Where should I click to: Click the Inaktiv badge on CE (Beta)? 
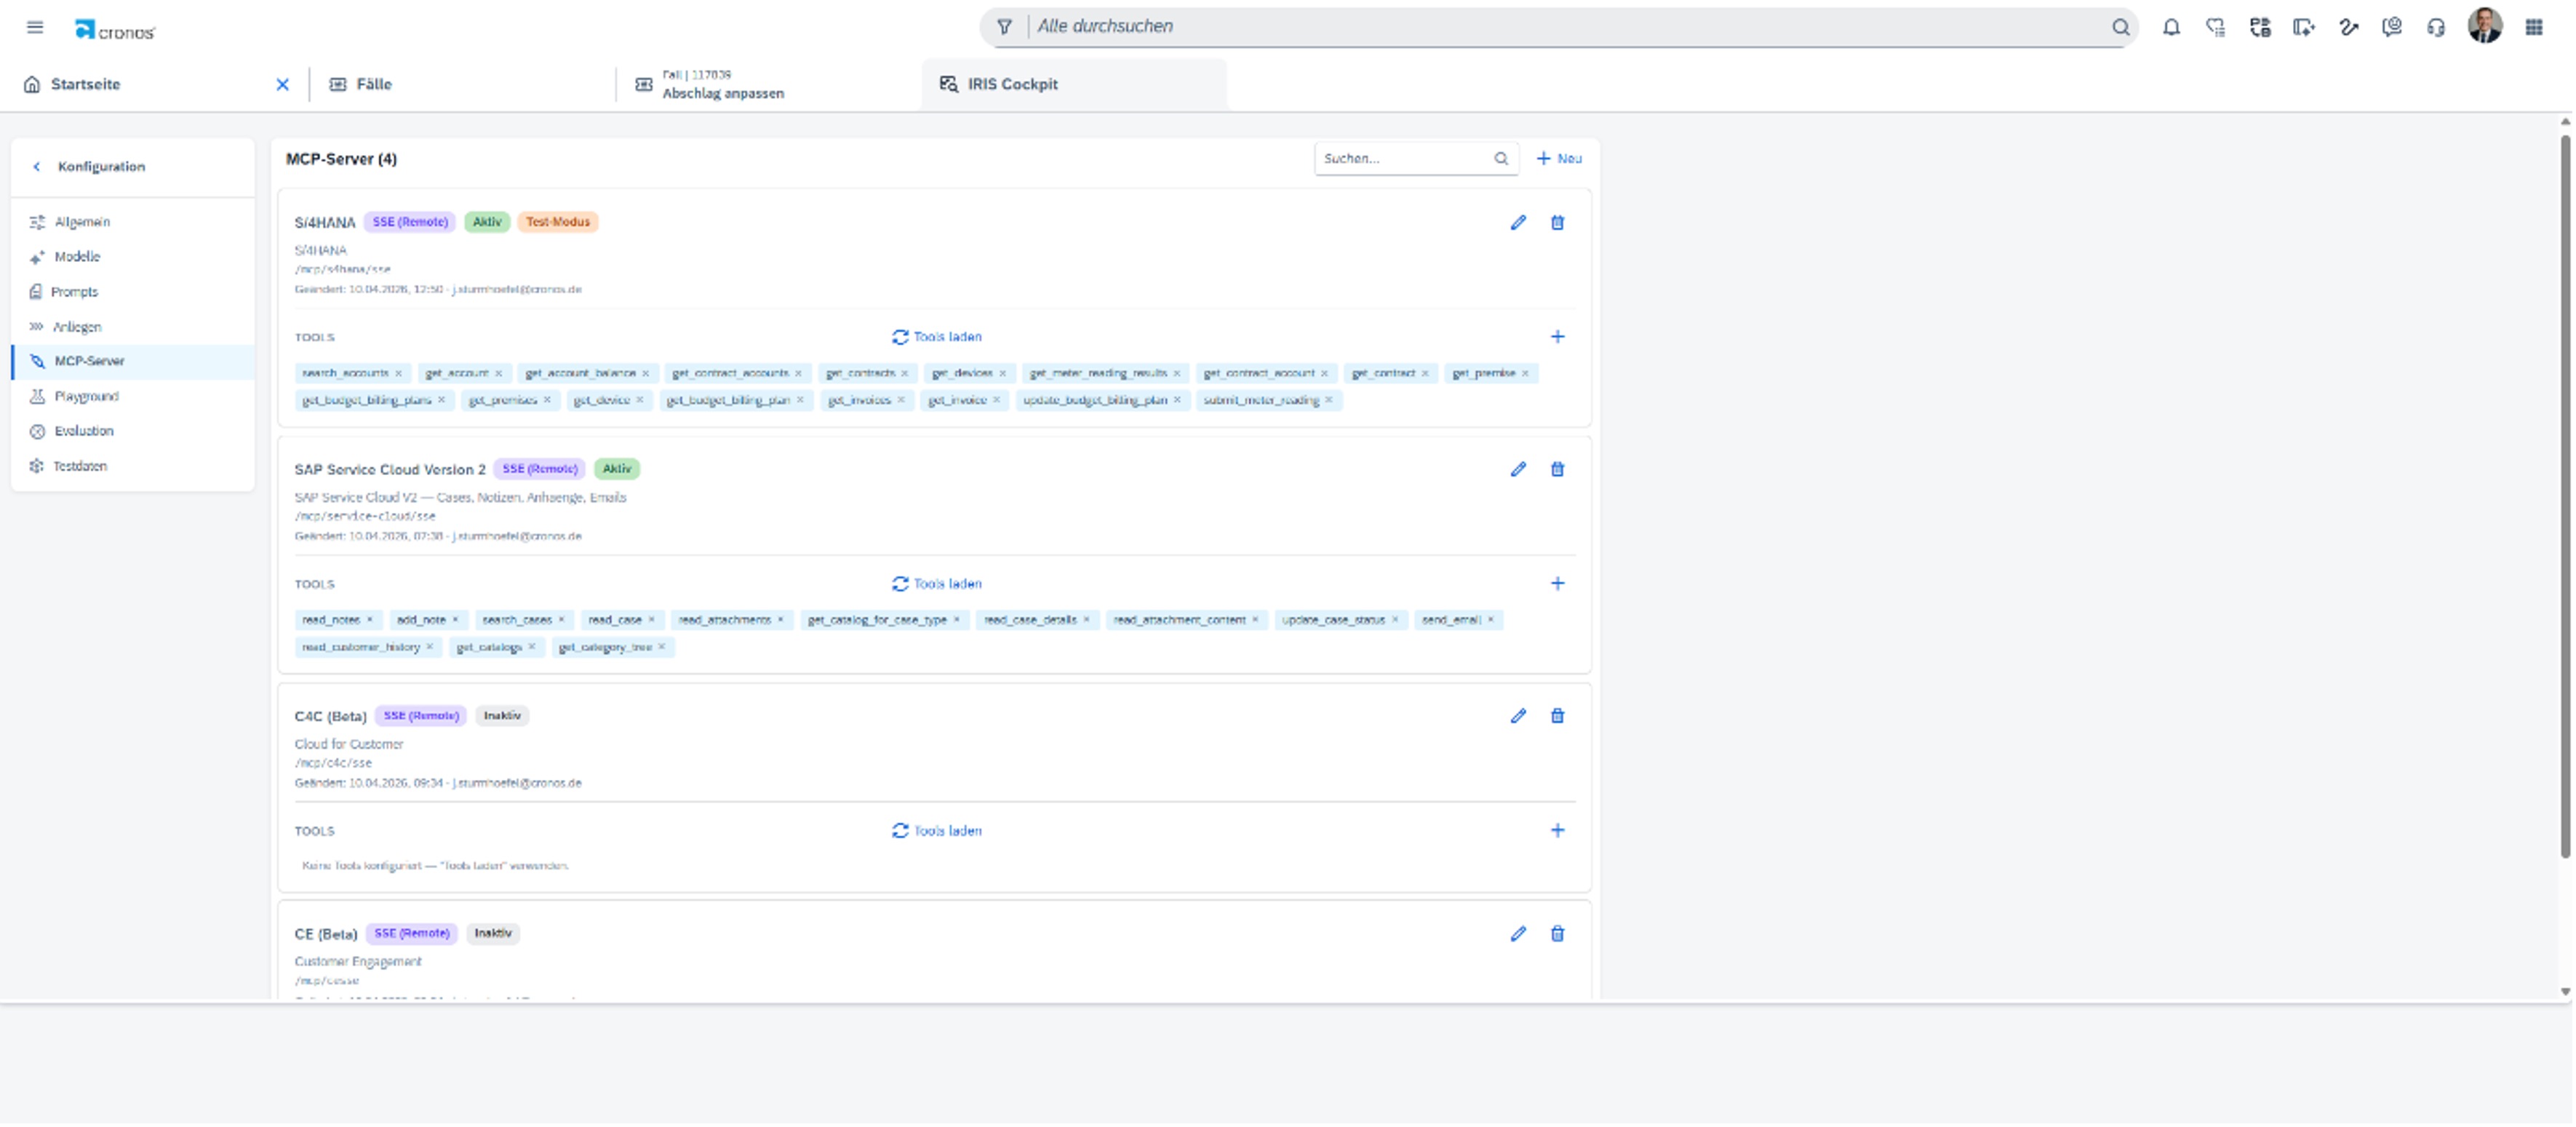pyautogui.click(x=493, y=934)
